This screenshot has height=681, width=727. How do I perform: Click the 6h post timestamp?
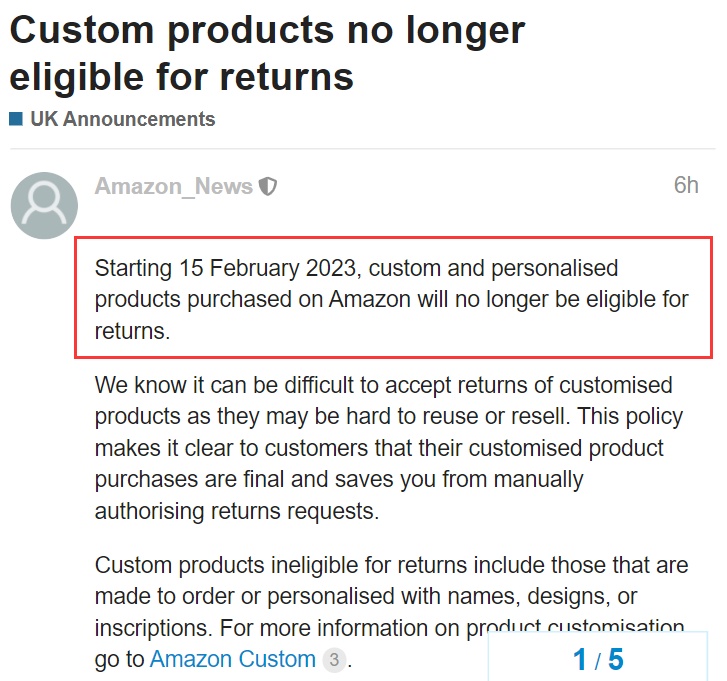(x=685, y=186)
